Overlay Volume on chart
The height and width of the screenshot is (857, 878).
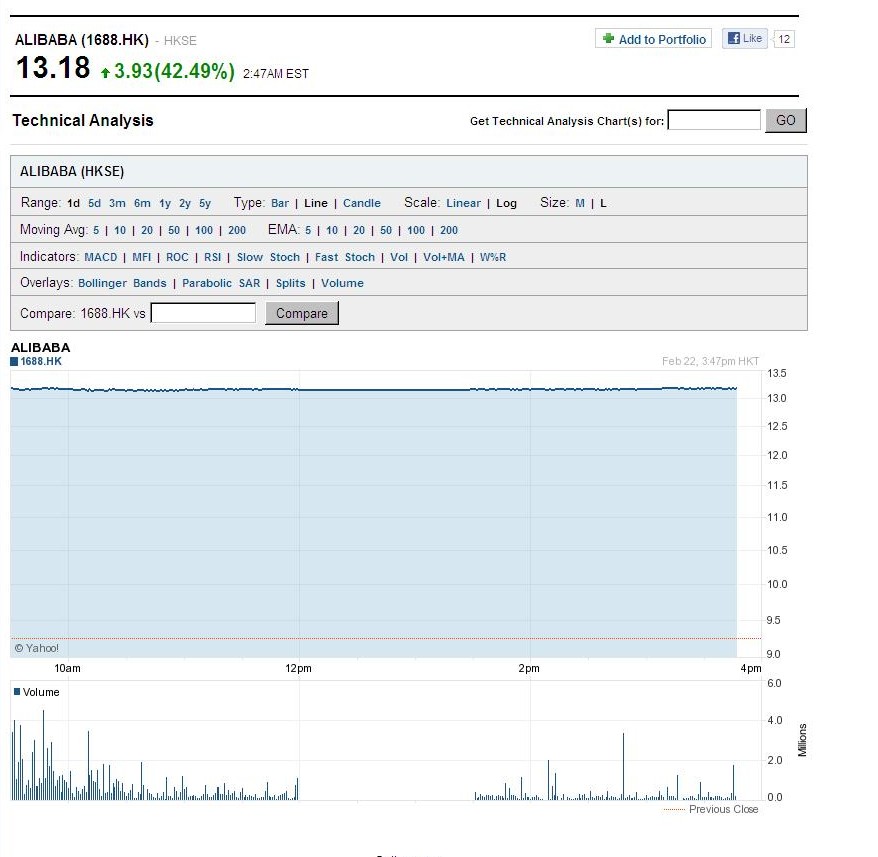coord(342,283)
